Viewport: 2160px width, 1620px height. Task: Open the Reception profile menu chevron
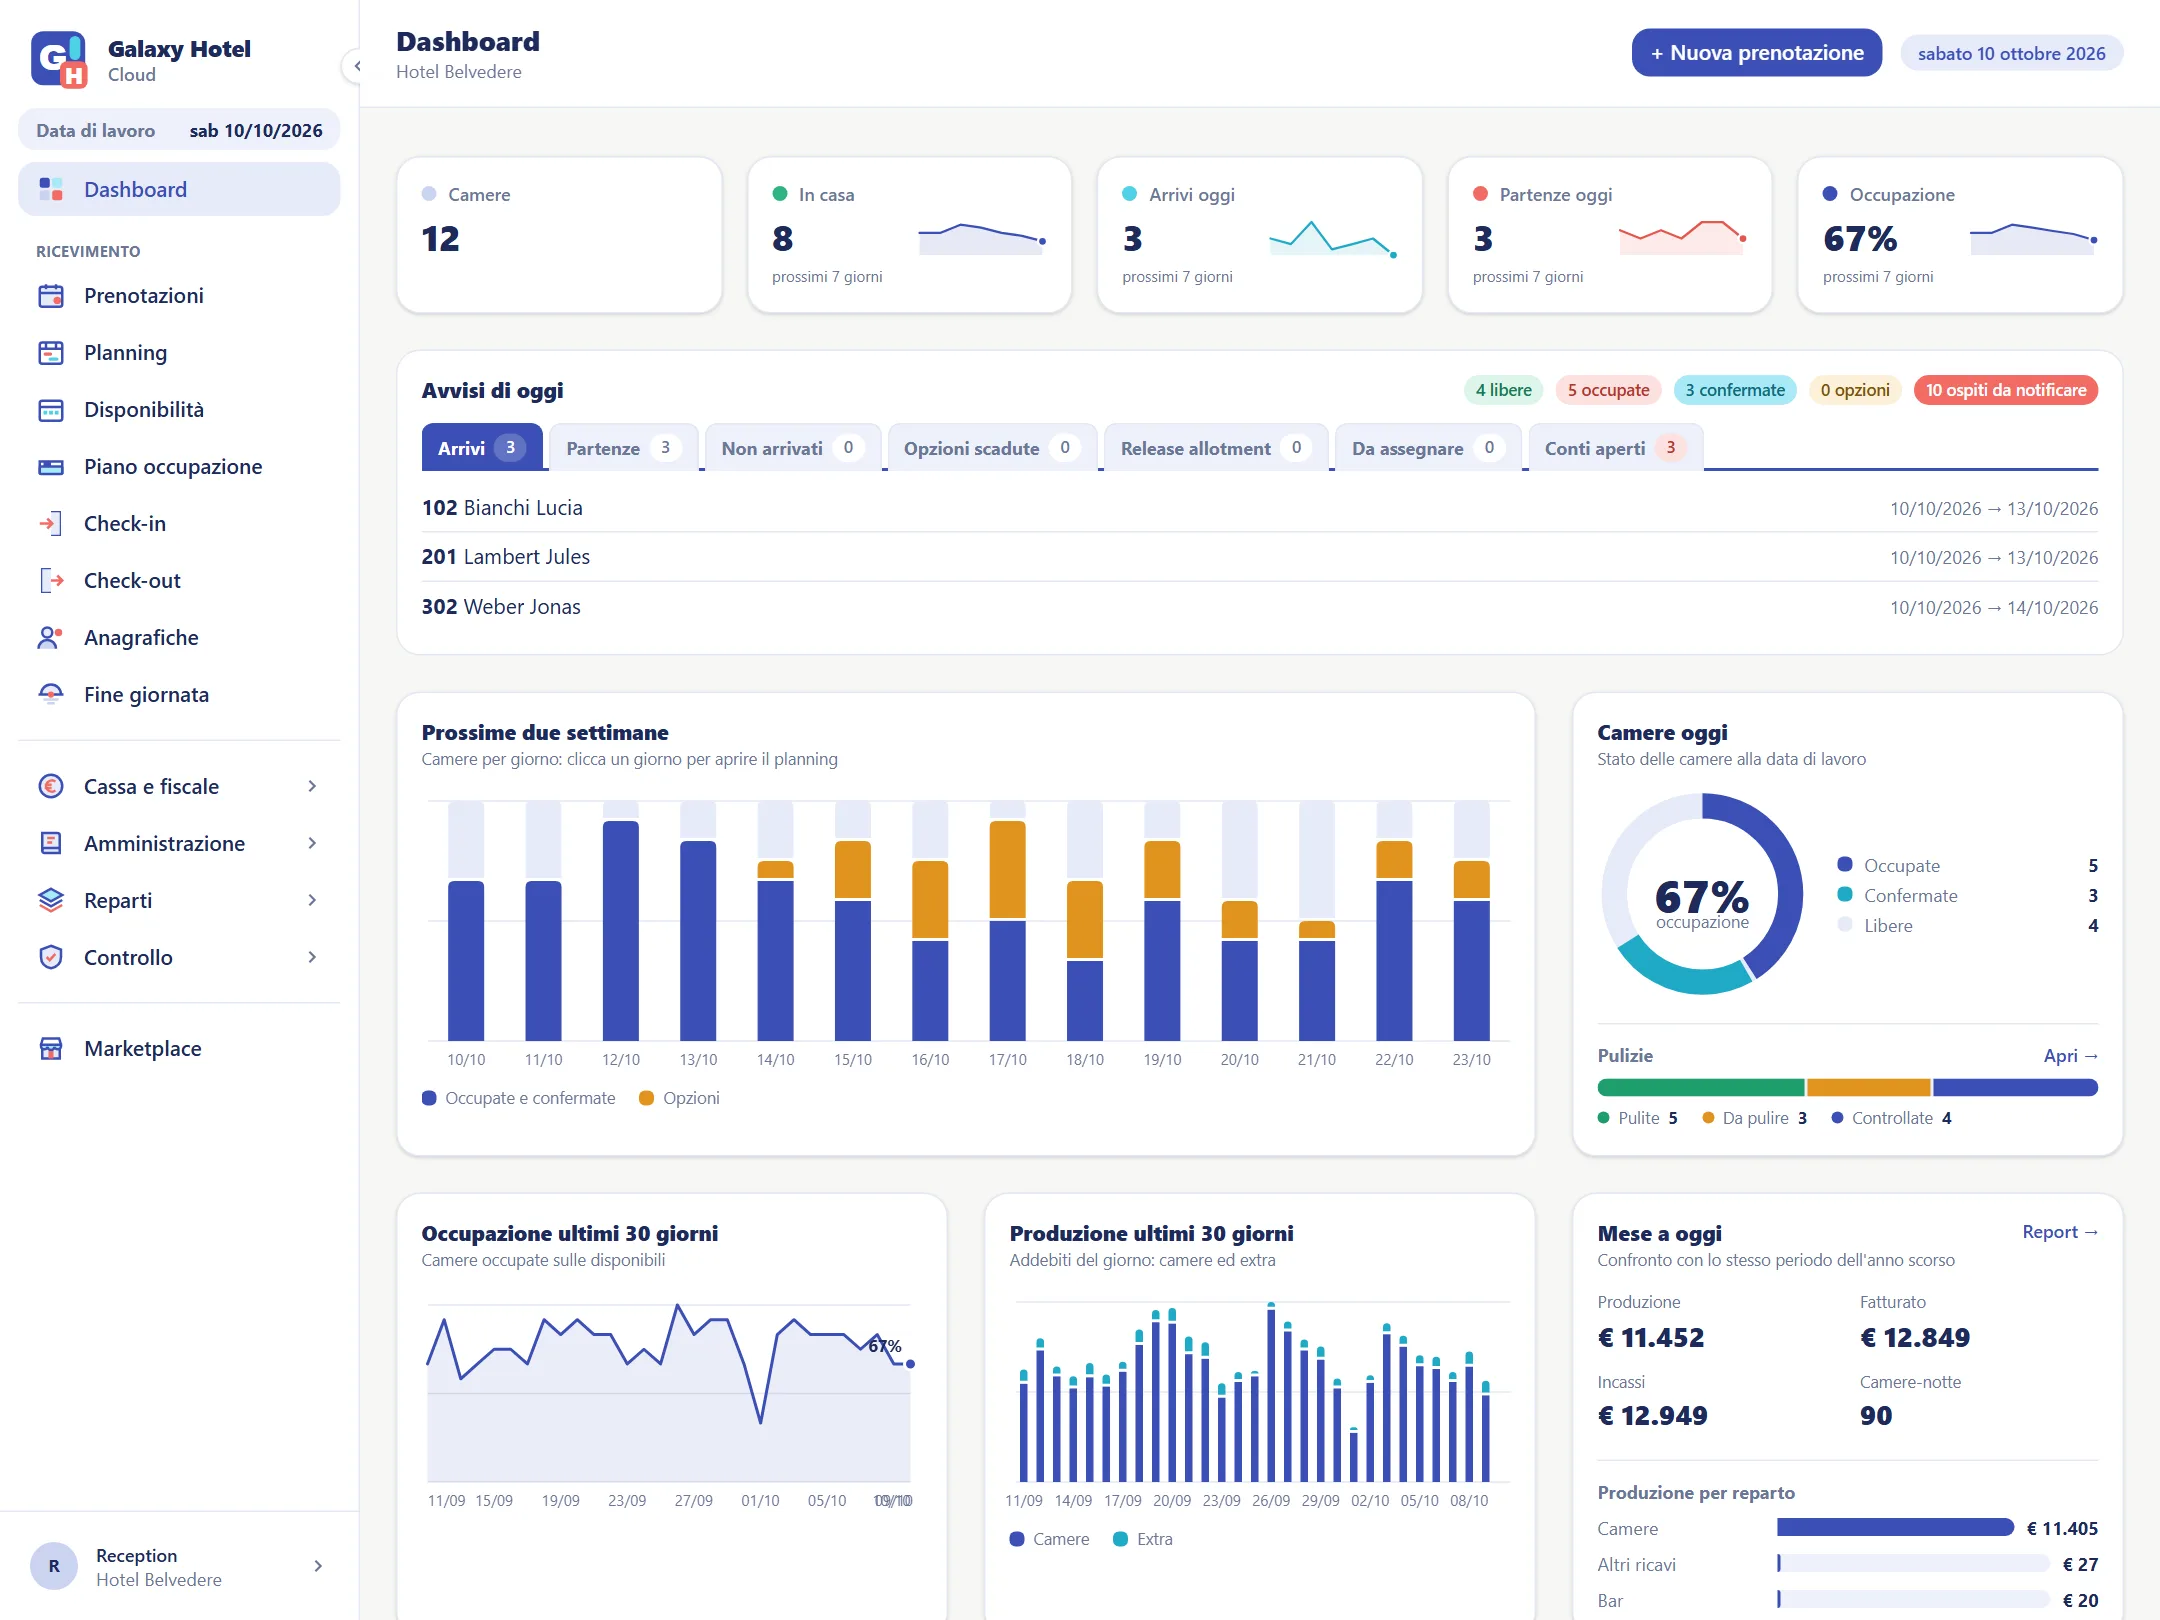[x=318, y=1566]
